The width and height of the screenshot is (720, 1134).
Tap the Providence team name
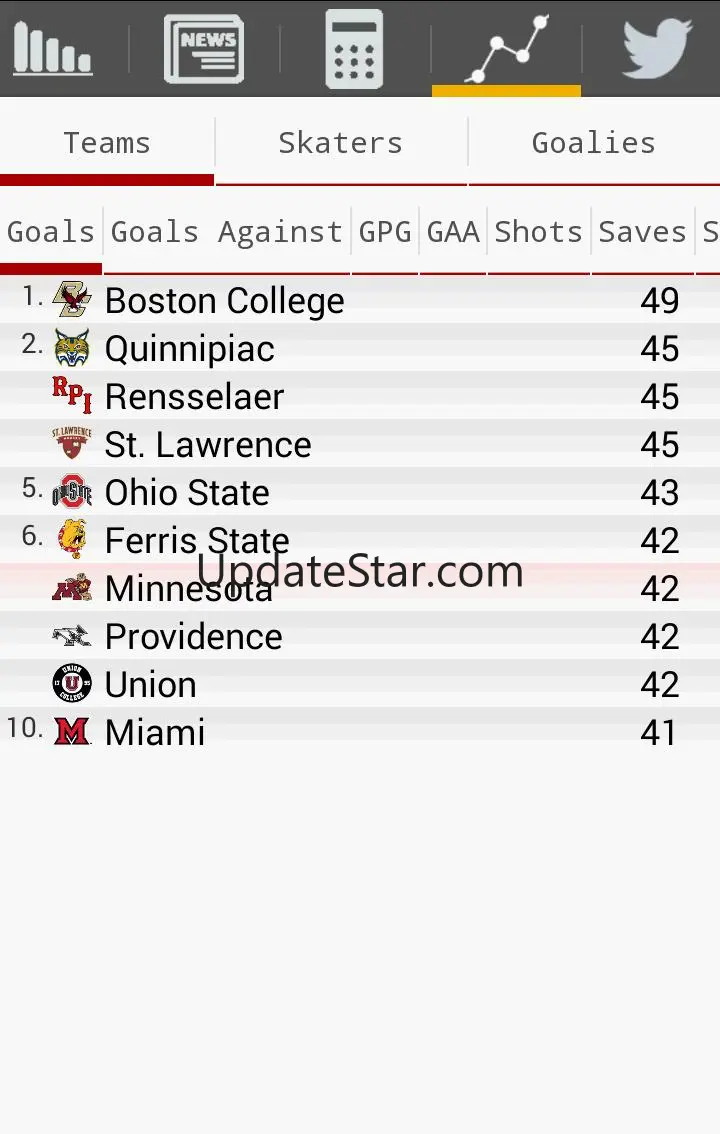[x=193, y=637]
